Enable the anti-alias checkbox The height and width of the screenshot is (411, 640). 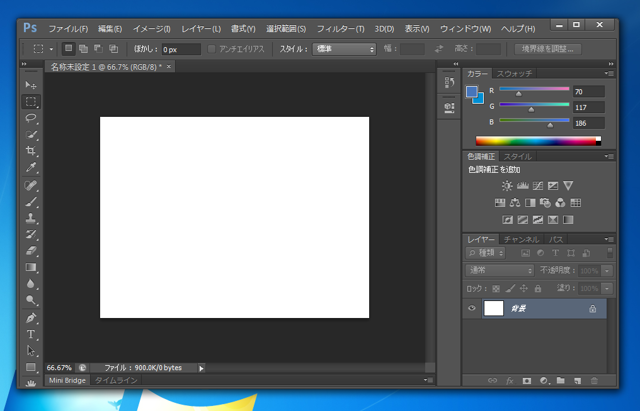[211, 49]
